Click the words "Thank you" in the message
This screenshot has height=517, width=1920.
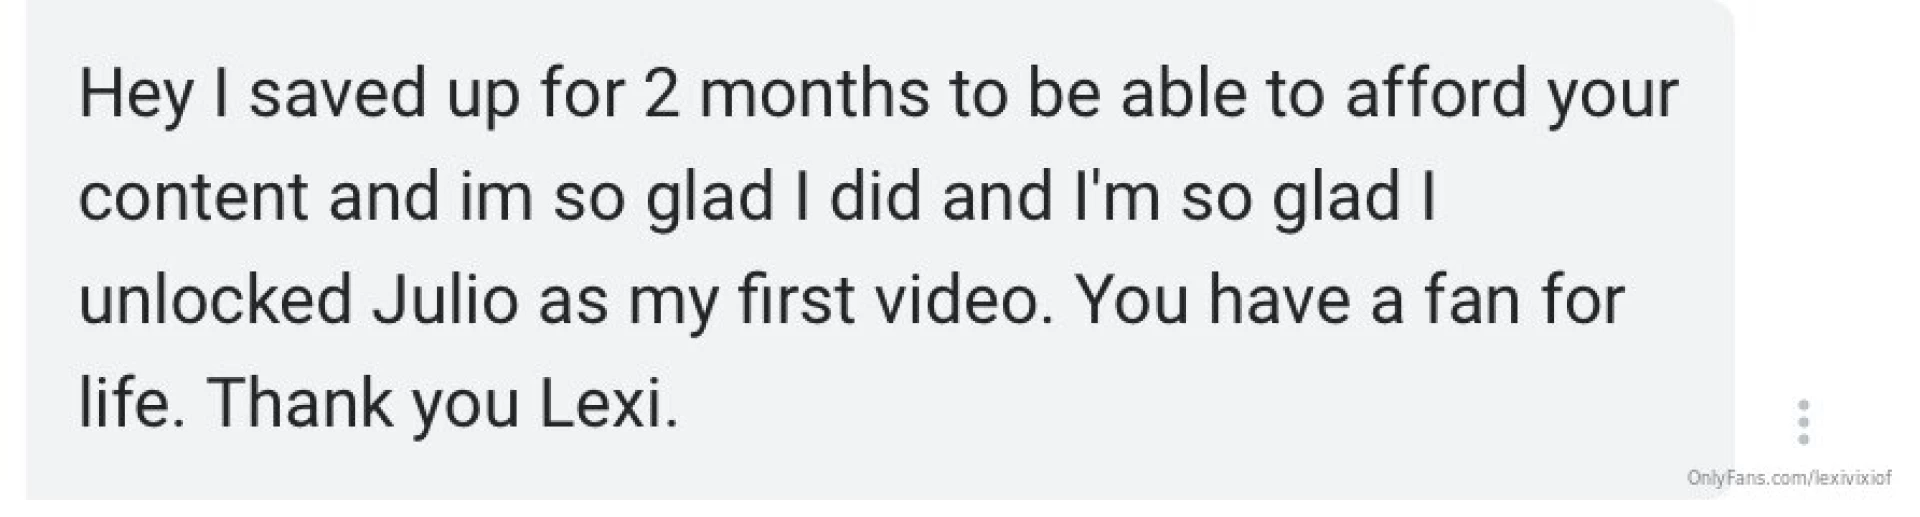point(363,404)
